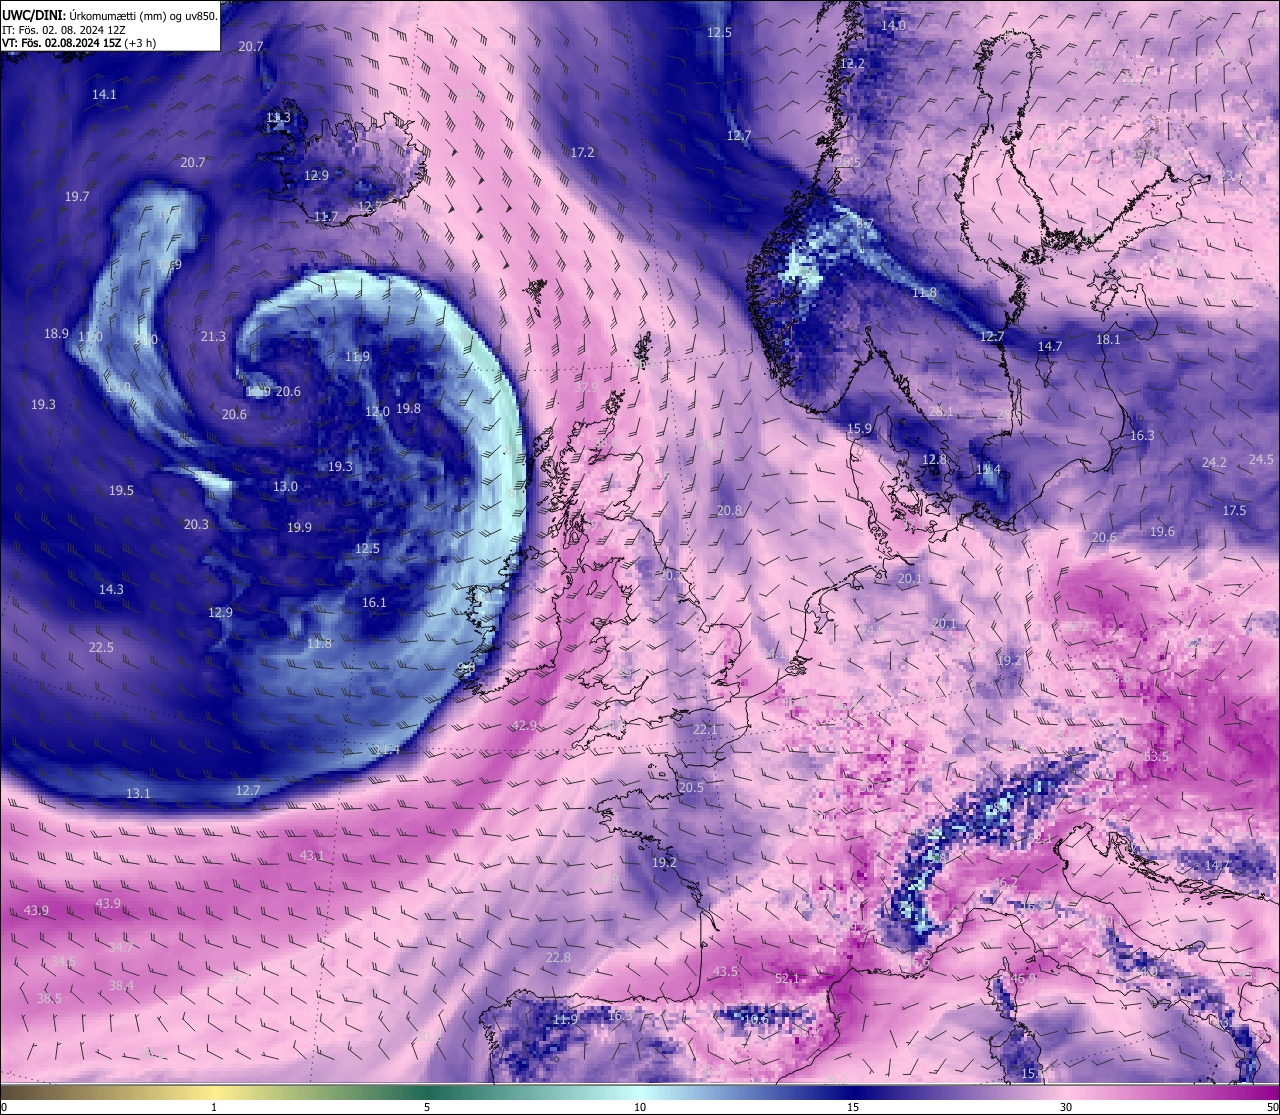Click the 43.5 label near the Pyrenees
1280x1115 pixels.
(x=725, y=972)
